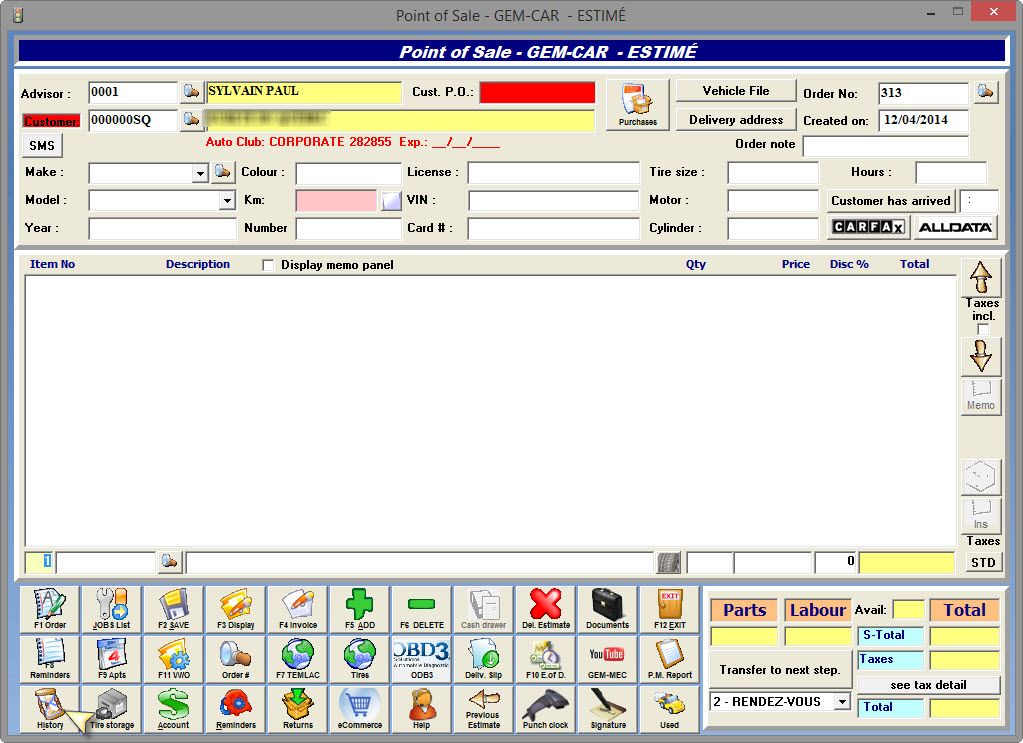The width and height of the screenshot is (1023, 743).
Task: Open the Documents briefcase
Action: (607, 609)
